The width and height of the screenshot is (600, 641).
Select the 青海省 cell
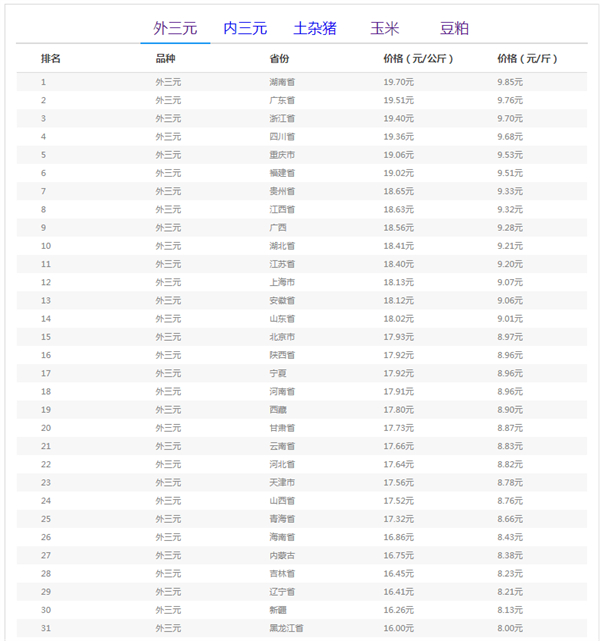(282, 519)
